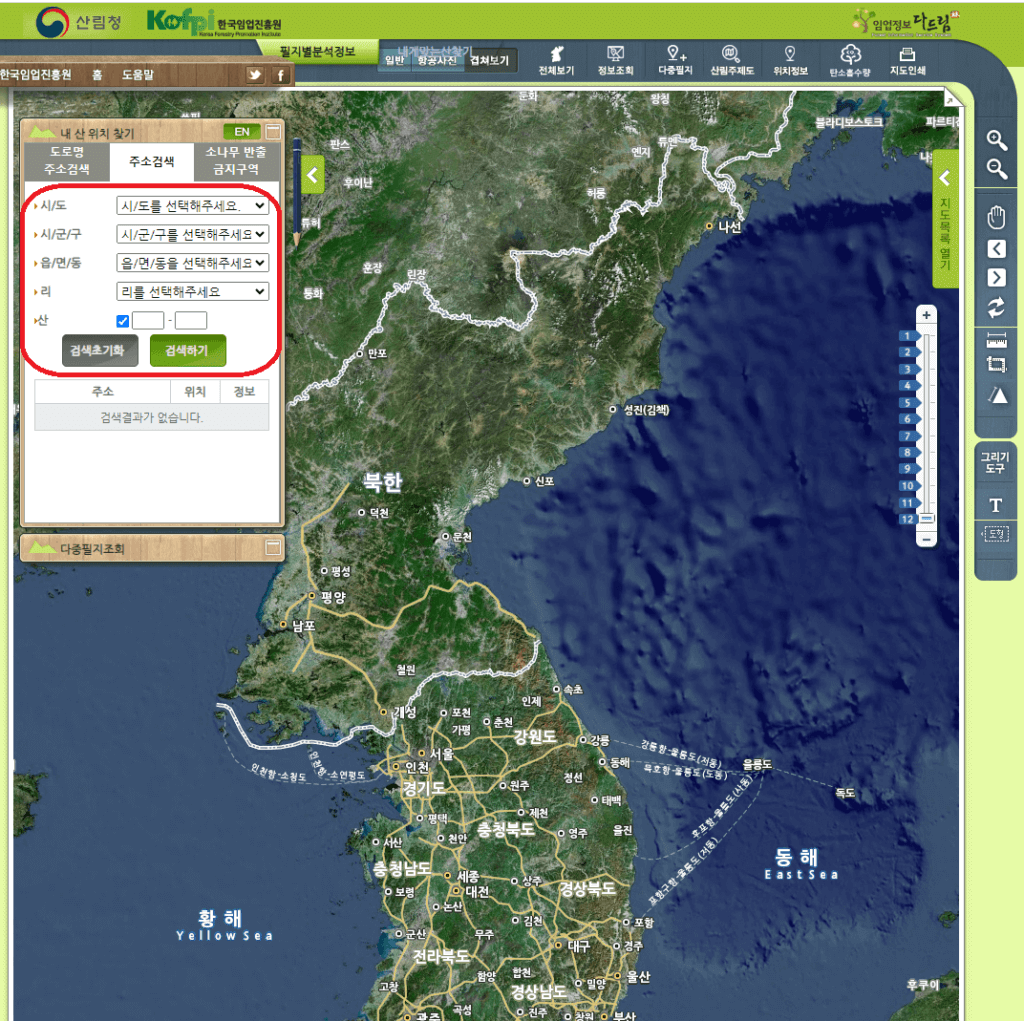Open the 시/도 dropdown

coord(192,206)
